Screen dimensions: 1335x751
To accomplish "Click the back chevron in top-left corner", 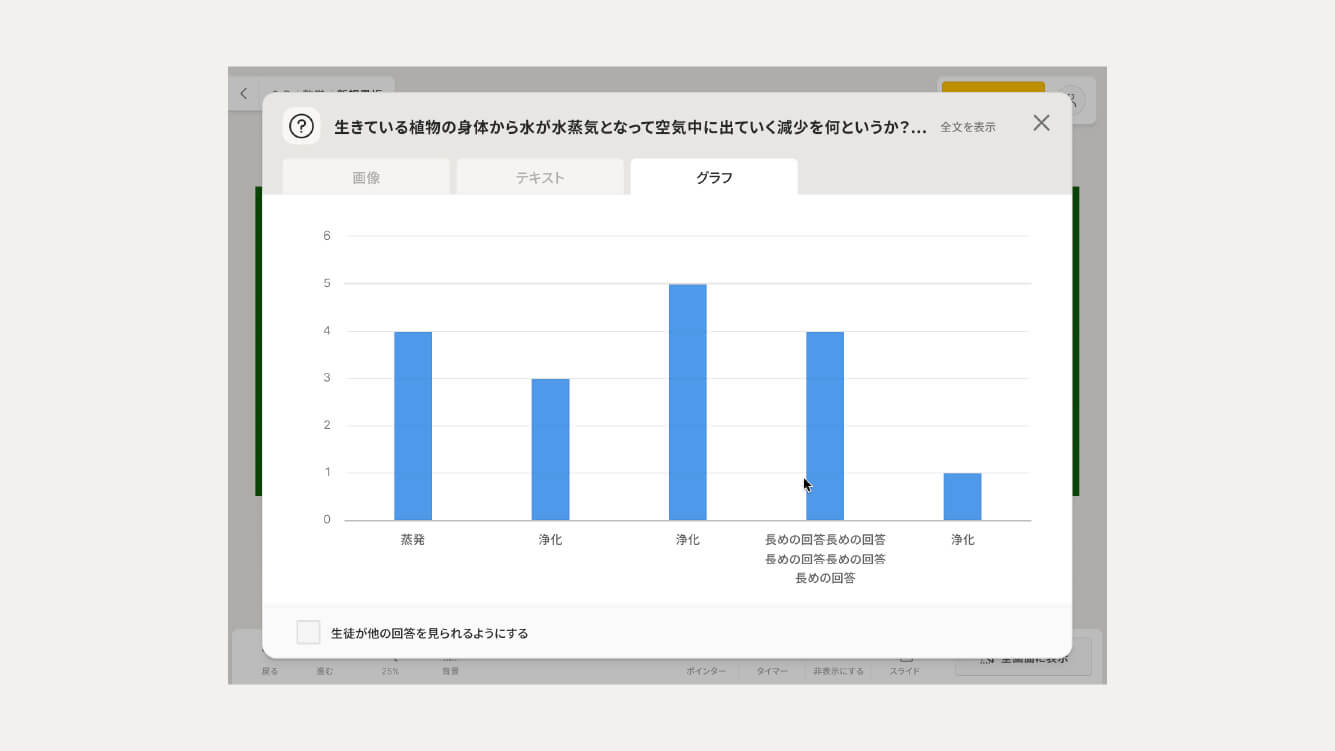I will point(243,94).
